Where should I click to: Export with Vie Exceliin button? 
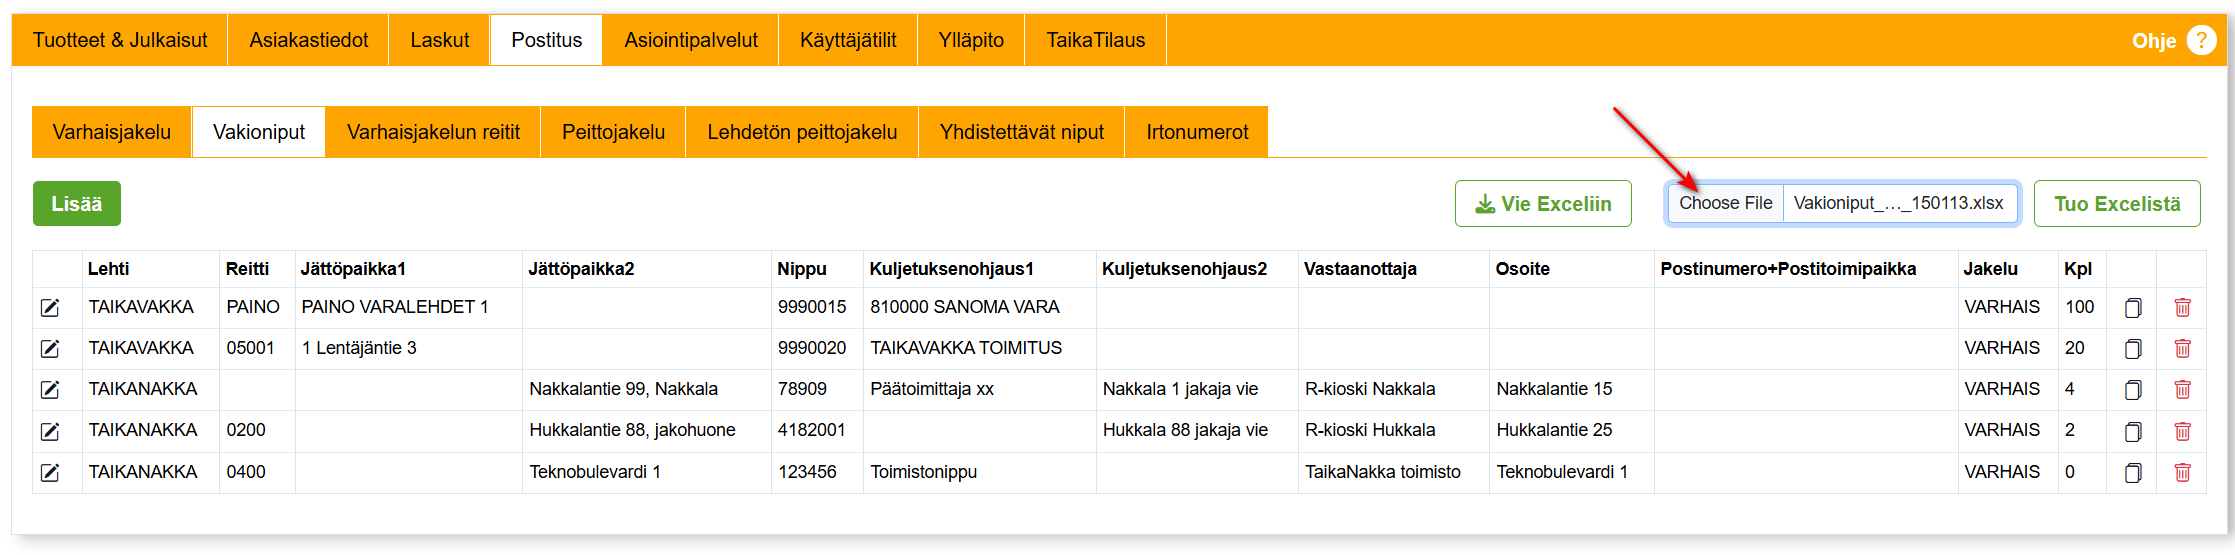click(1543, 204)
